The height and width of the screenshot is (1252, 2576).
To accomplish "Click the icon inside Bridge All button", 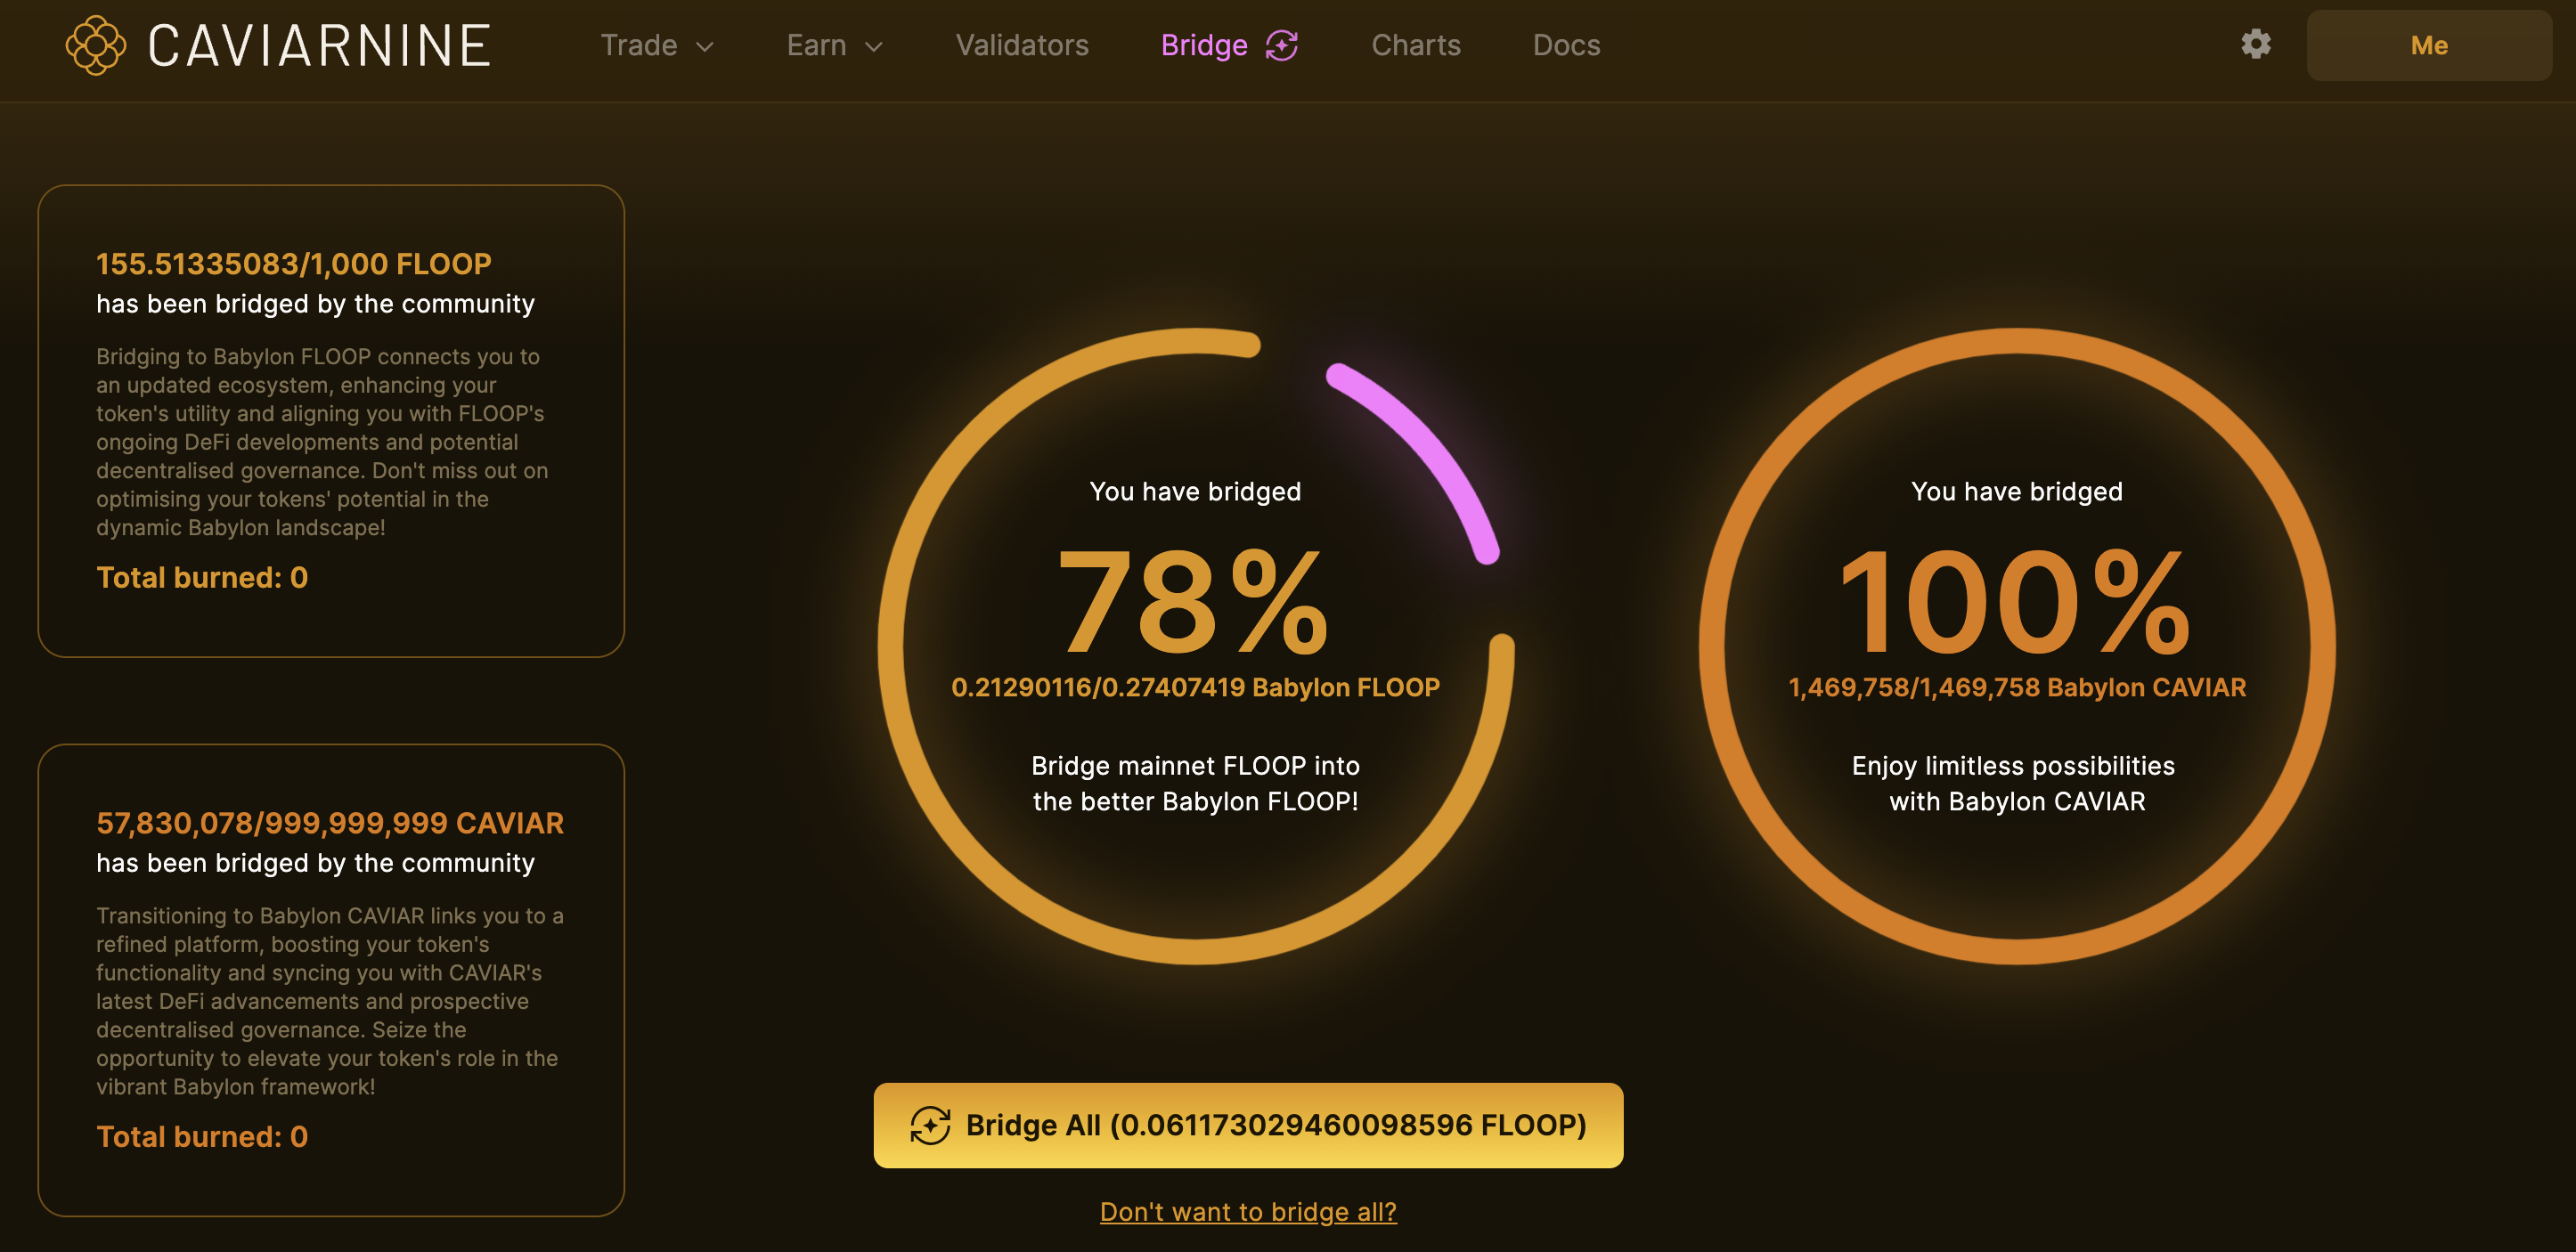I will pyautogui.click(x=929, y=1125).
